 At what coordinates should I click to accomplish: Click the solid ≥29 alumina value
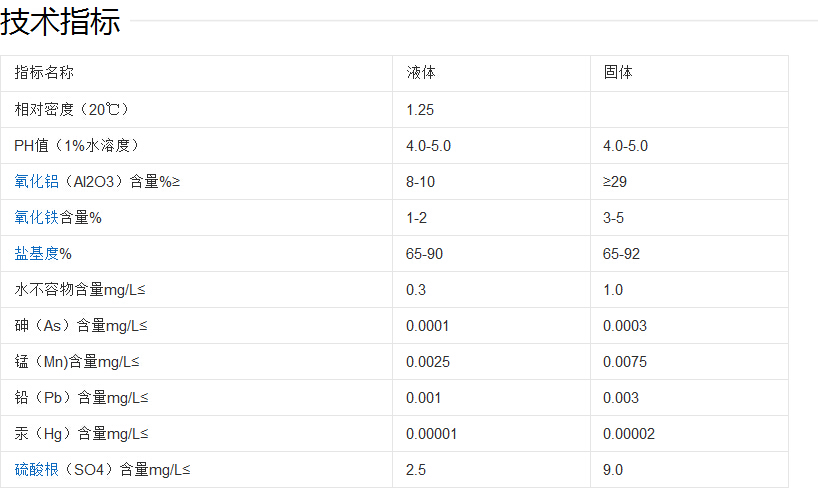click(615, 182)
